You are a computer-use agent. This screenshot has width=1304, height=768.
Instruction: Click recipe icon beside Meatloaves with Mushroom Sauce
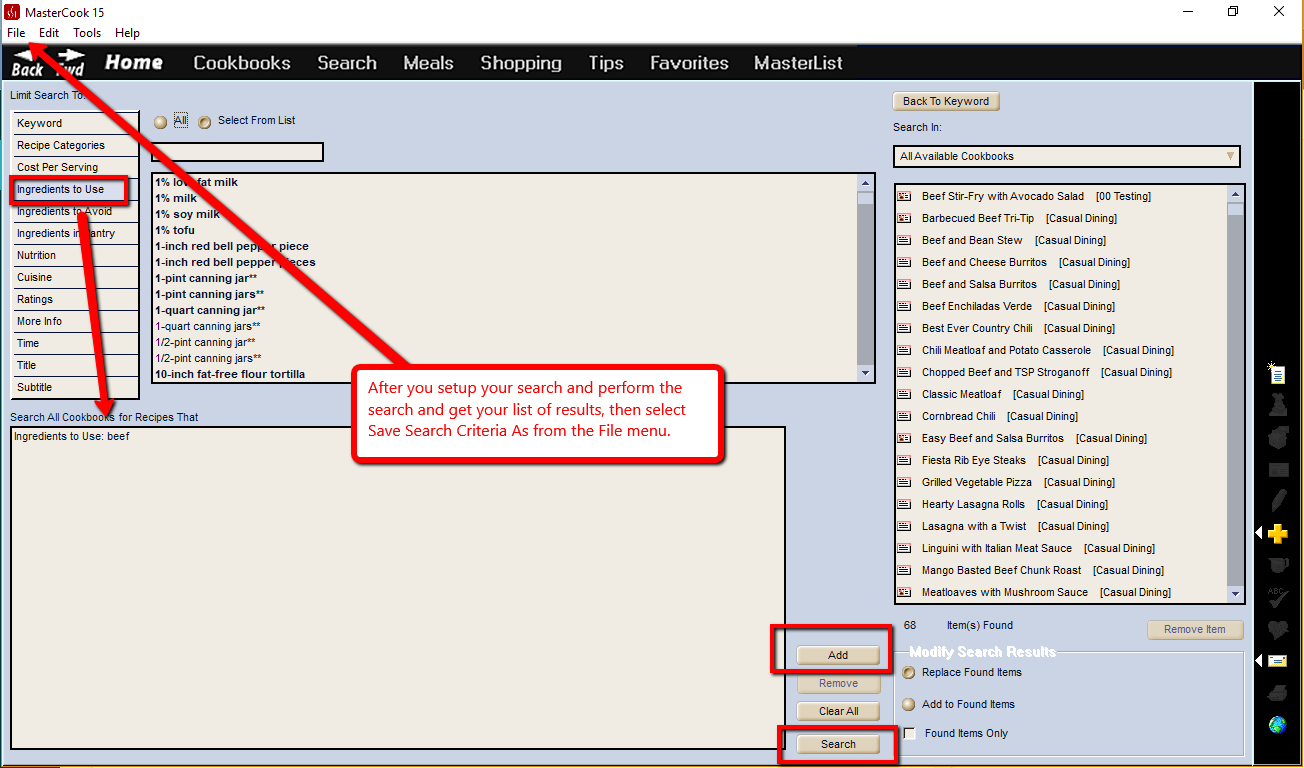[x=904, y=592]
